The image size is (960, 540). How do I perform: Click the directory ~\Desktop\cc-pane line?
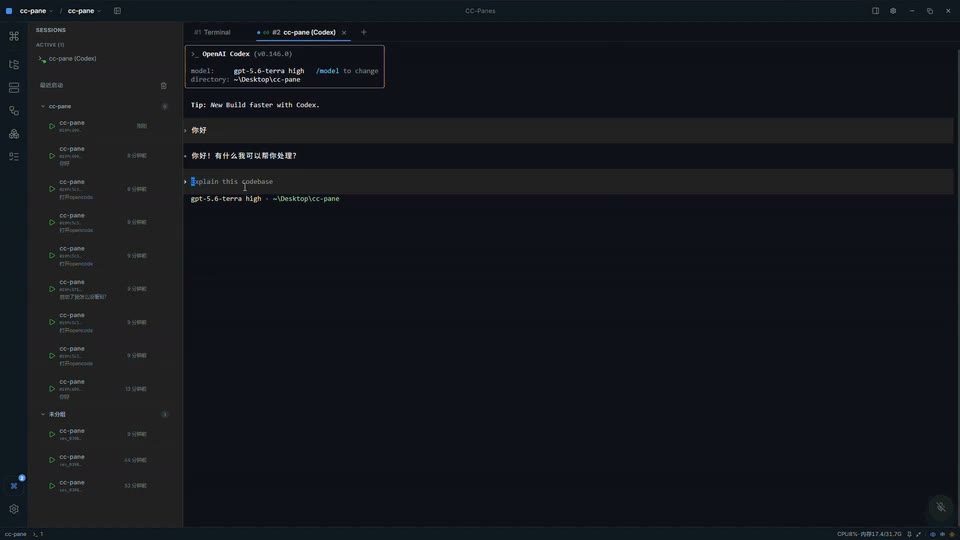[x=246, y=80]
